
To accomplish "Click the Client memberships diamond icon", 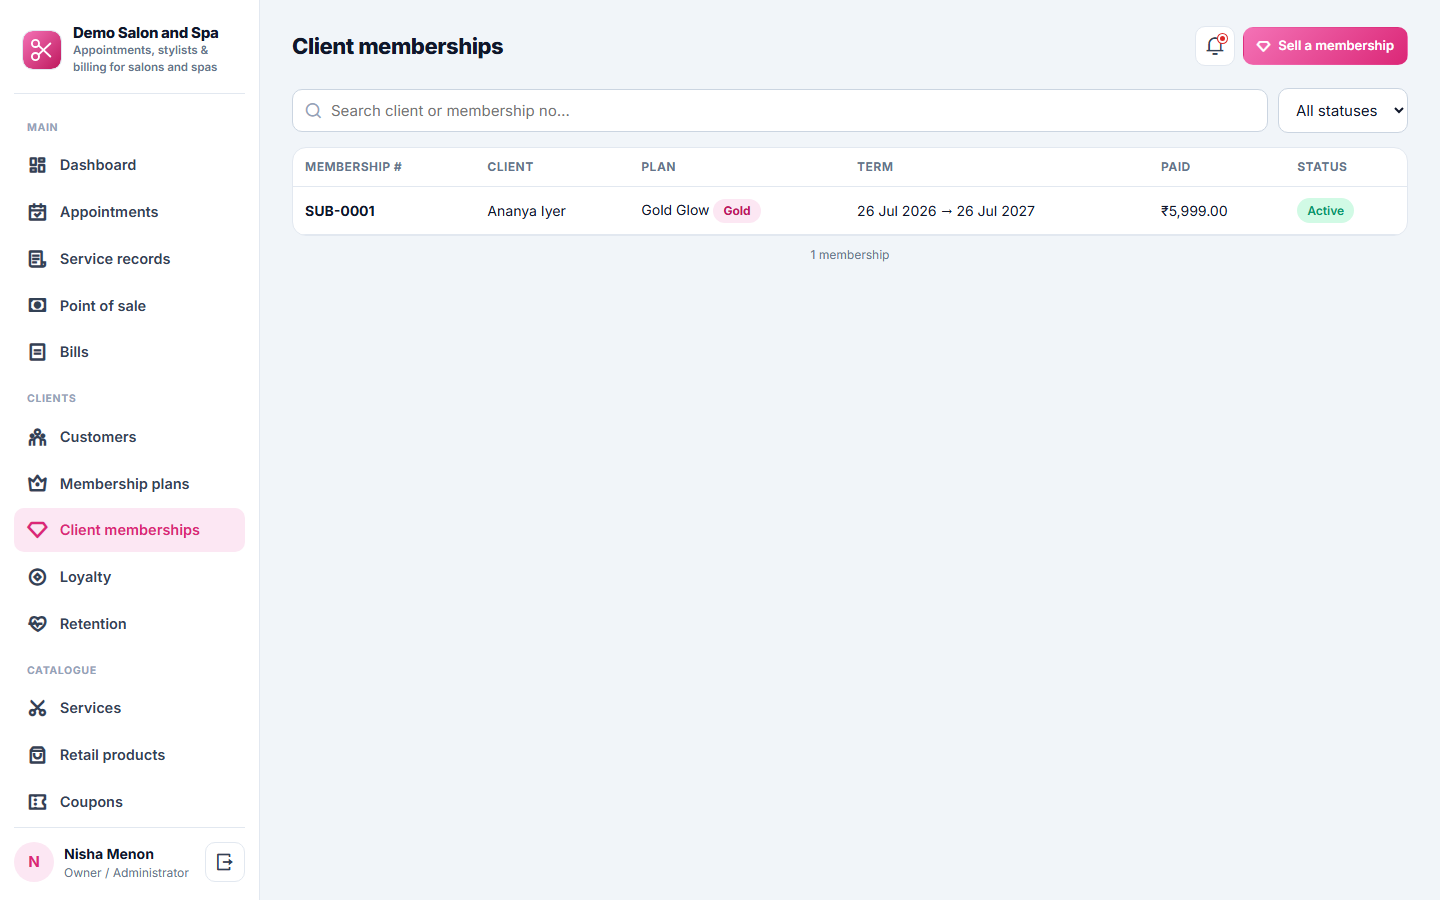I will coord(38,530).
